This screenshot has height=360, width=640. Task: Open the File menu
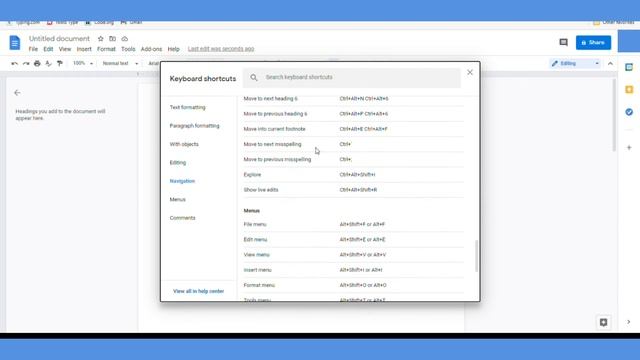[x=33, y=49]
